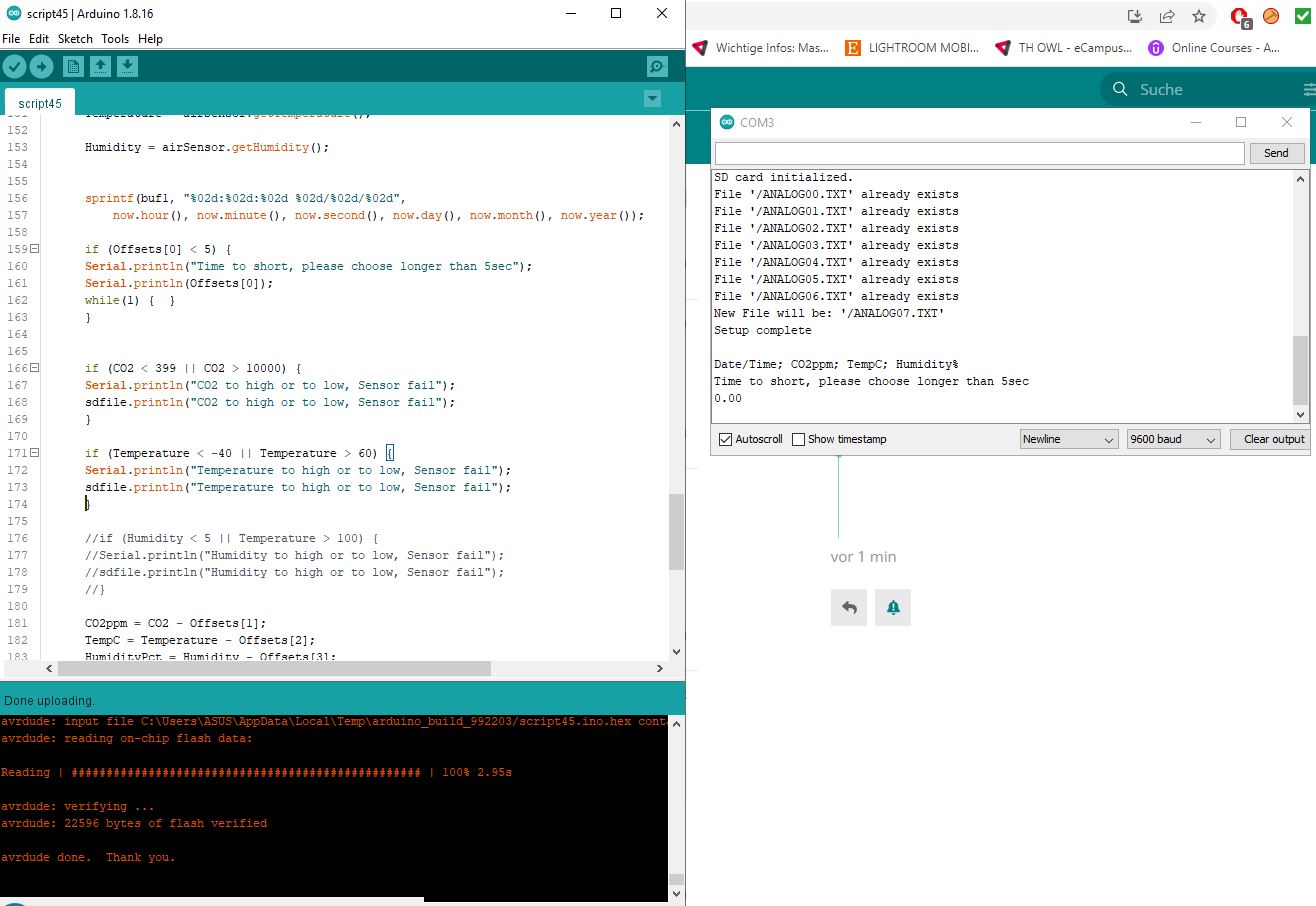This screenshot has height=906, width=1316.
Task: Click the browser share icon
Action: pyautogui.click(x=1166, y=16)
